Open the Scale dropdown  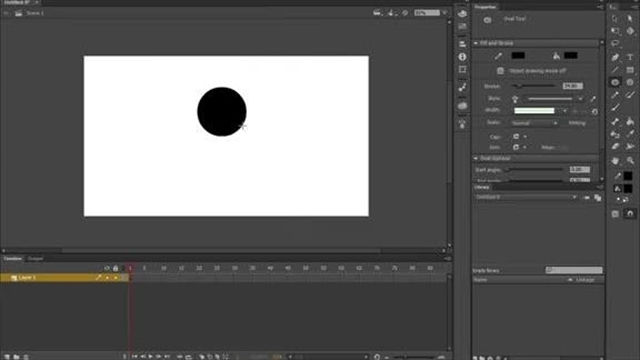pyautogui.click(x=534, y=123)
